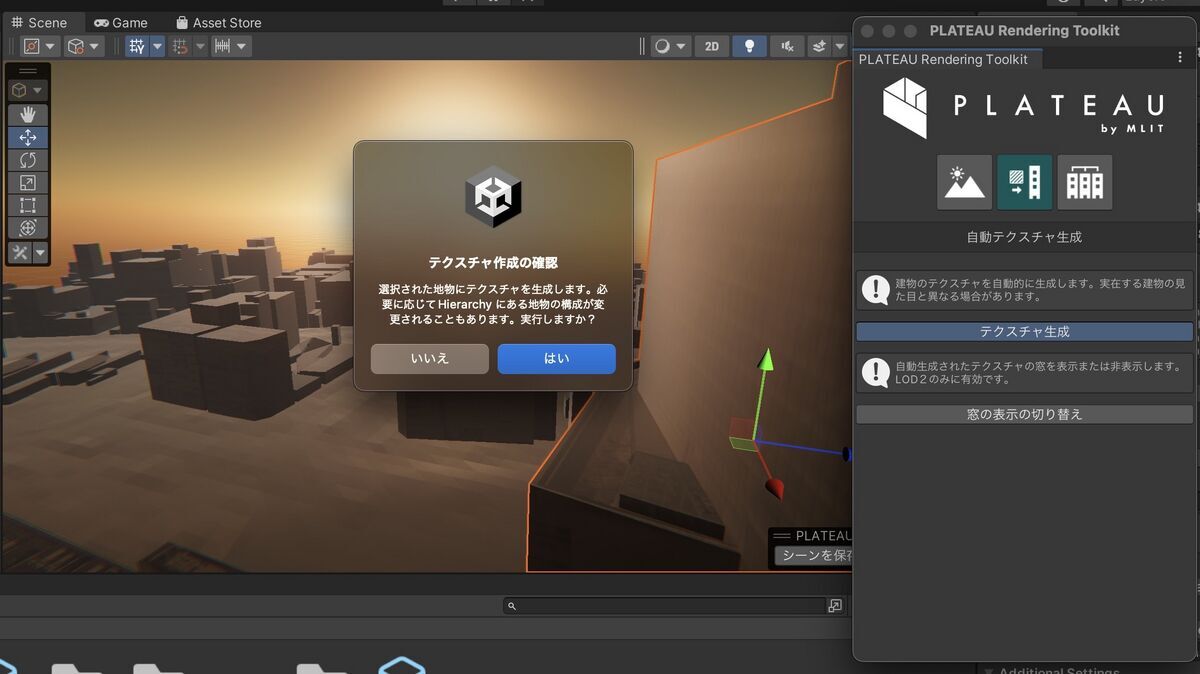The image size is (1200, 674).
Task: Cancel with the いいえ button
Action: [430, 358]
